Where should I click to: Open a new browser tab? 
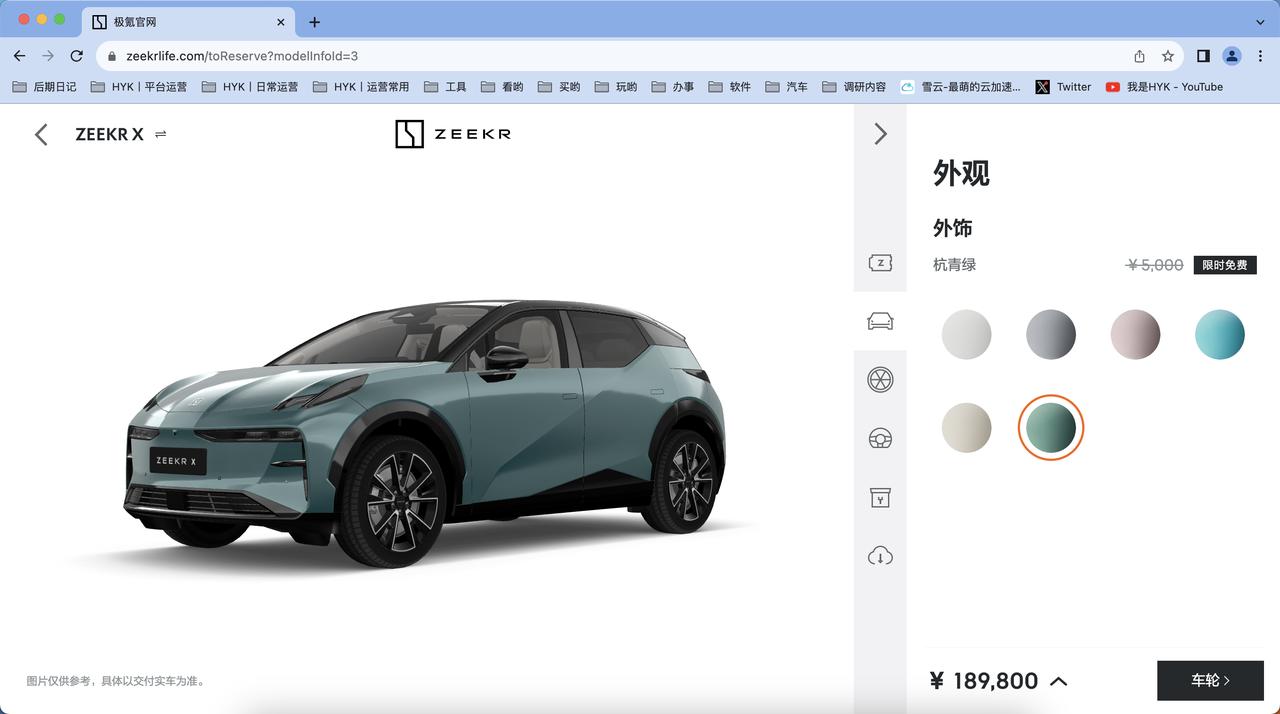[314, 22]
